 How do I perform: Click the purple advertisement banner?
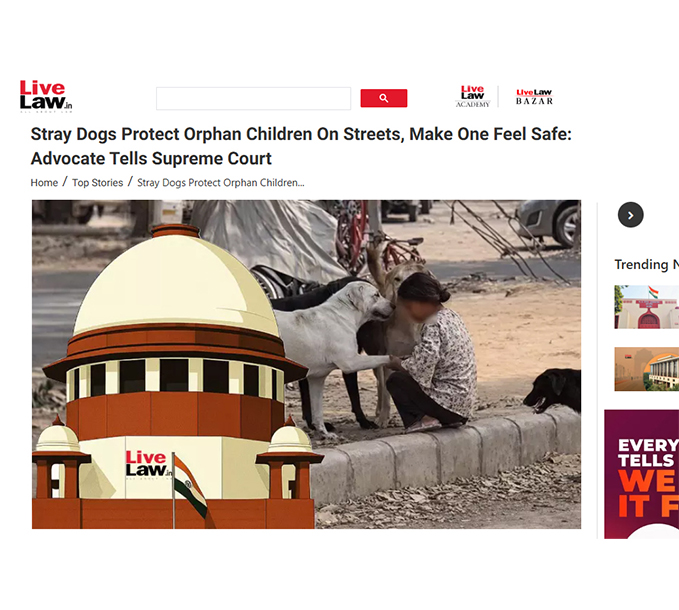642,474
